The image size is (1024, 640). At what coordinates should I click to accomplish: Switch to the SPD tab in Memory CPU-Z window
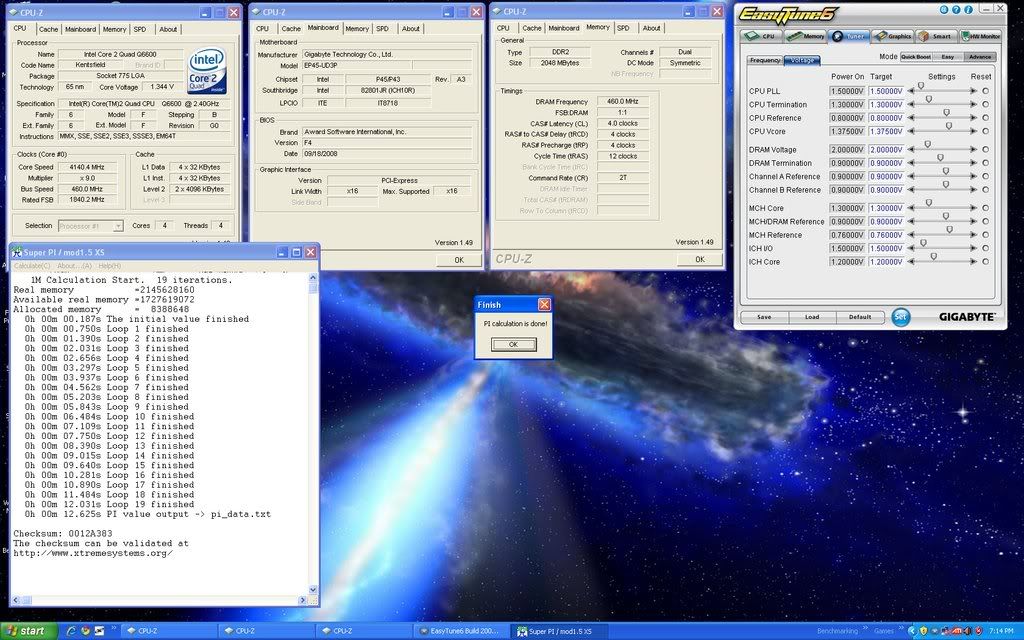[623, 28]
